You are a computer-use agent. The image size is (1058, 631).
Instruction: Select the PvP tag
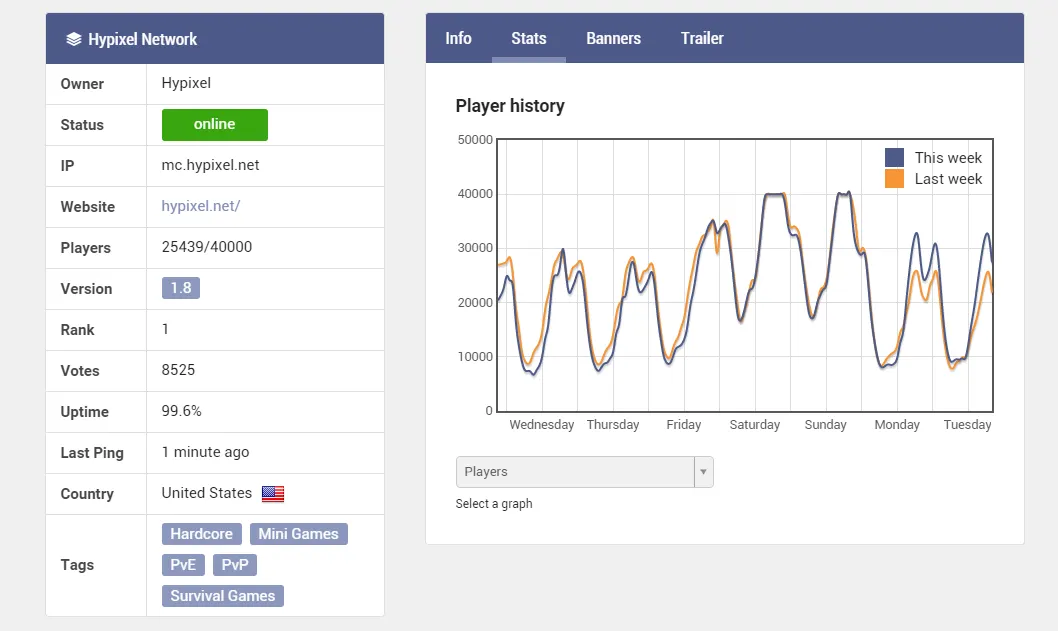point(235,565)
